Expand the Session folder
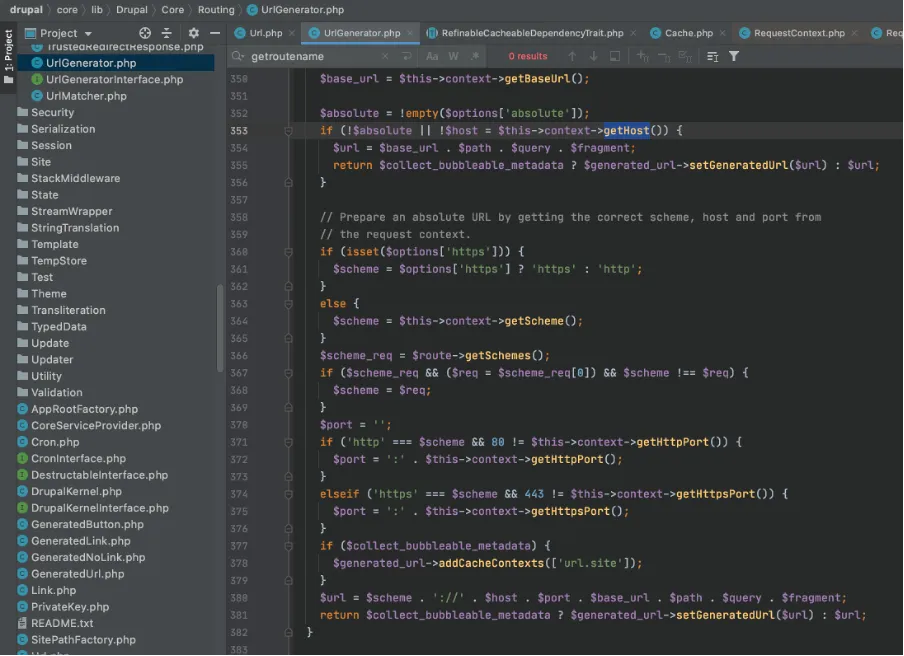 click(x=44, y=145)
